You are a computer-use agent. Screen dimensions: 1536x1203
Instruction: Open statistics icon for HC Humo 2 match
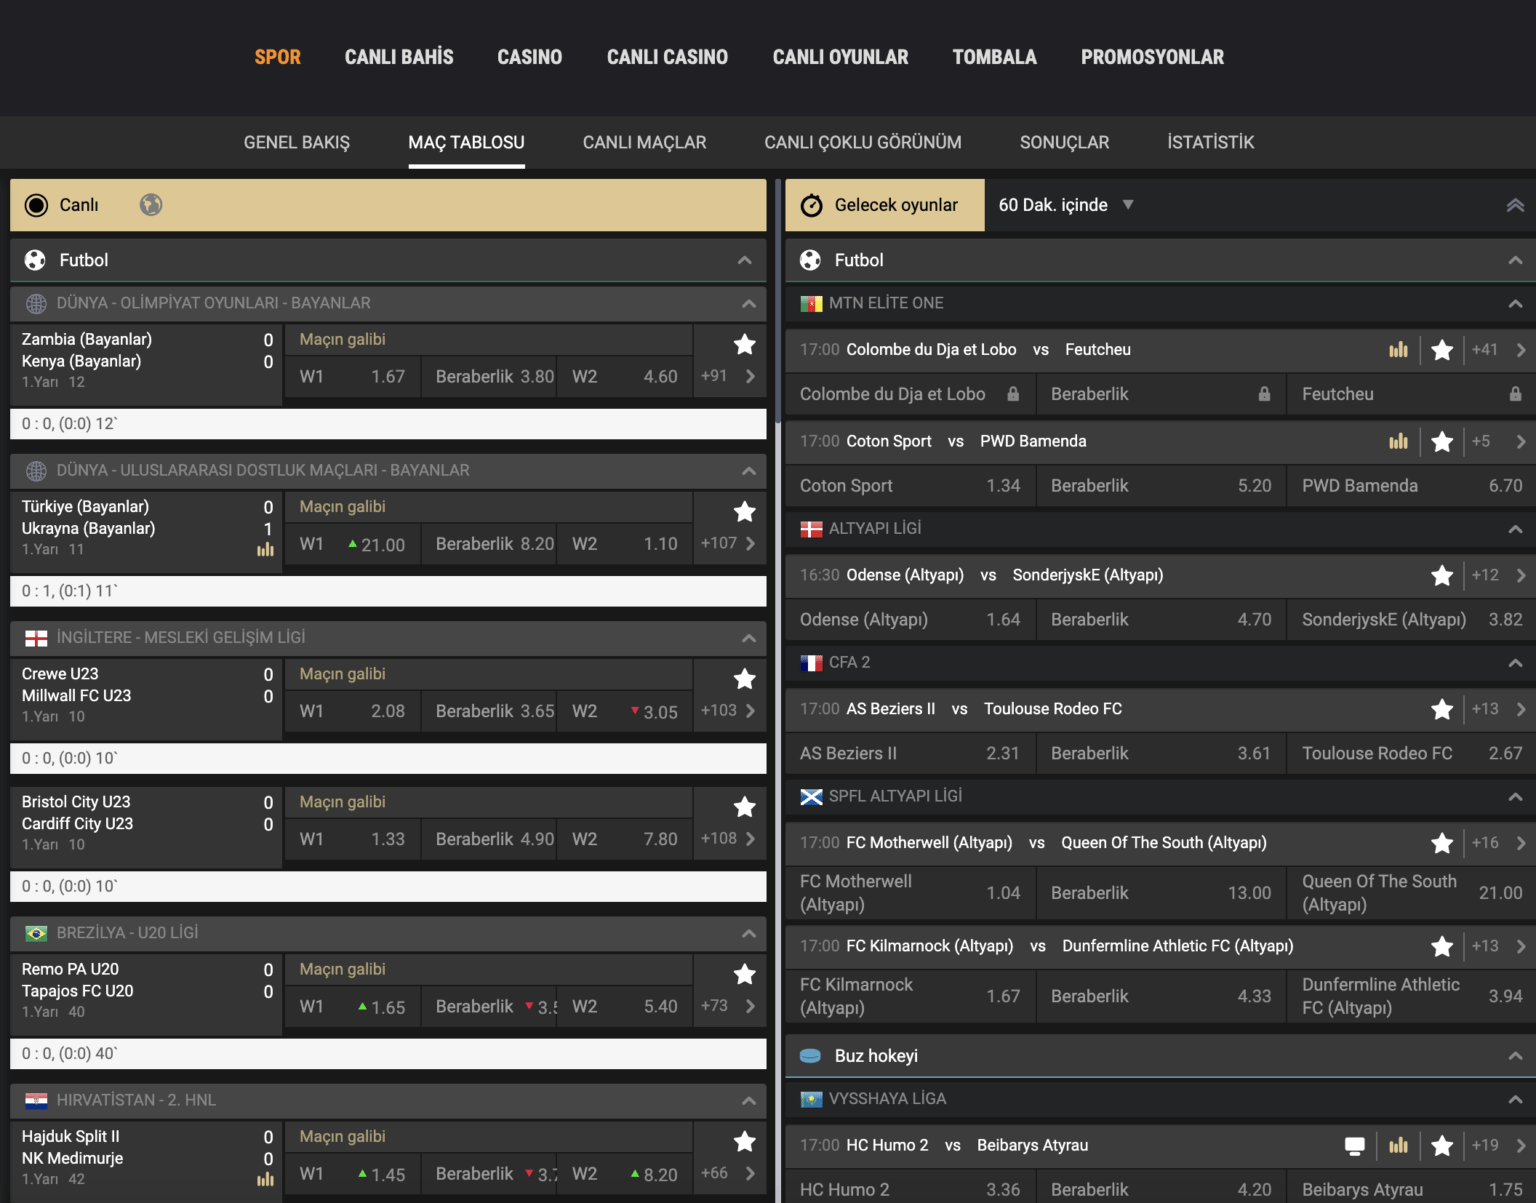[x=1398, y=1145]
